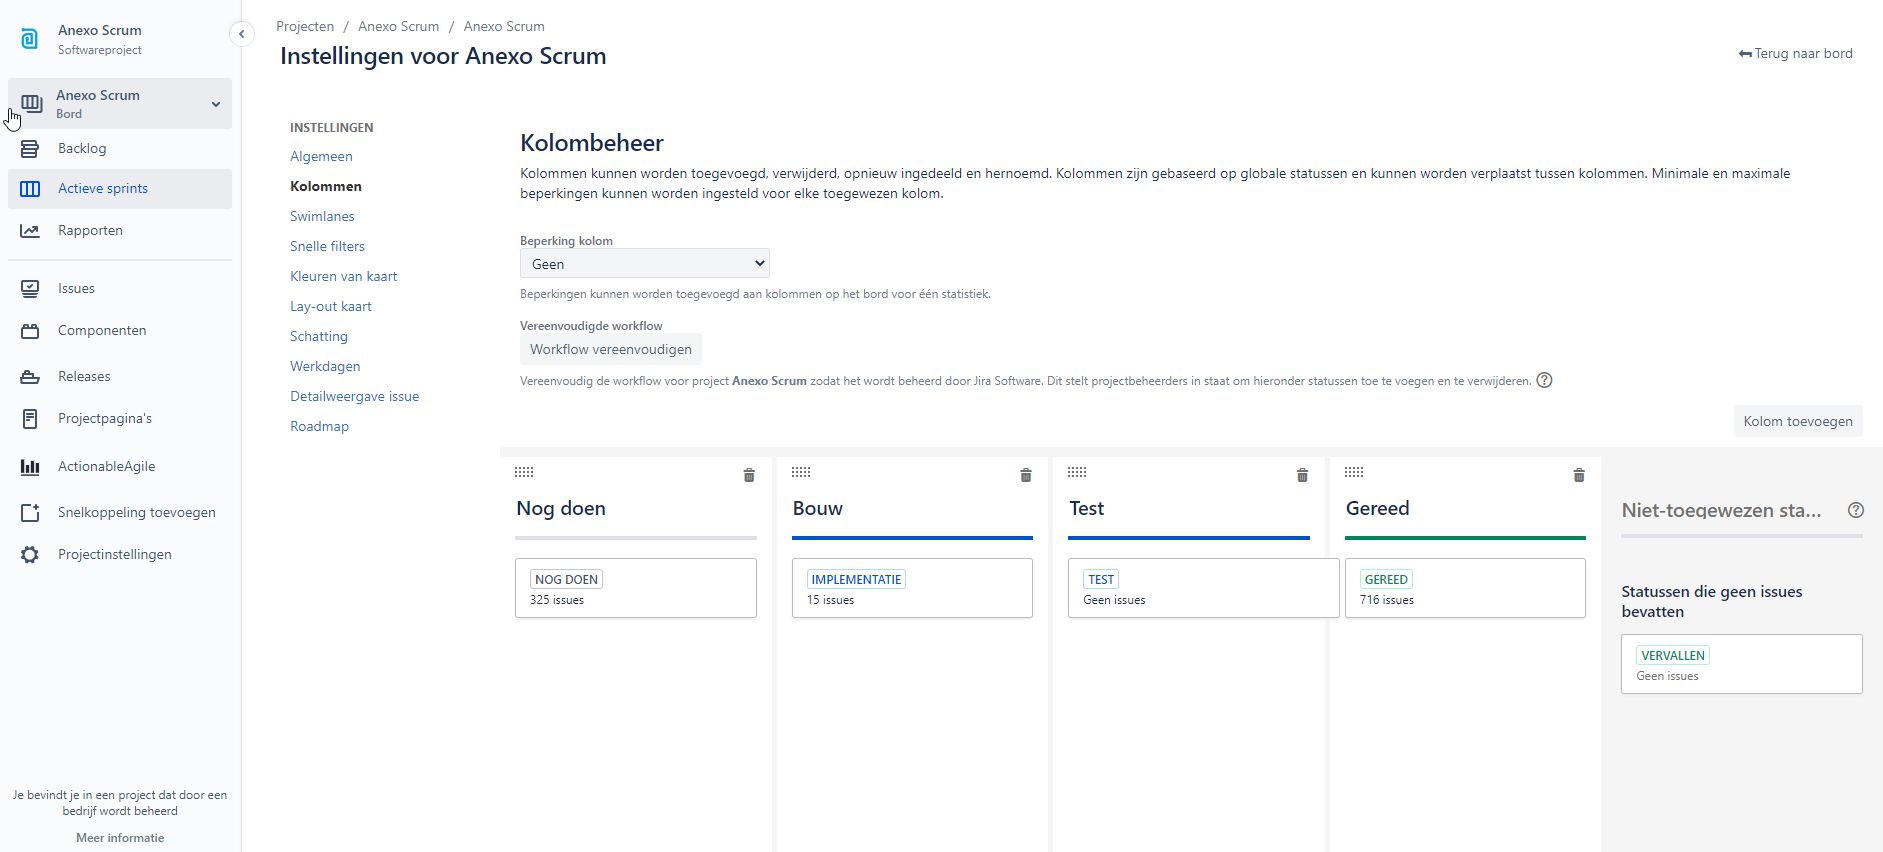This screenshot has width=1883, height=852.
Task: Select the Swimlanes settings tab
Action: point(322,216)
